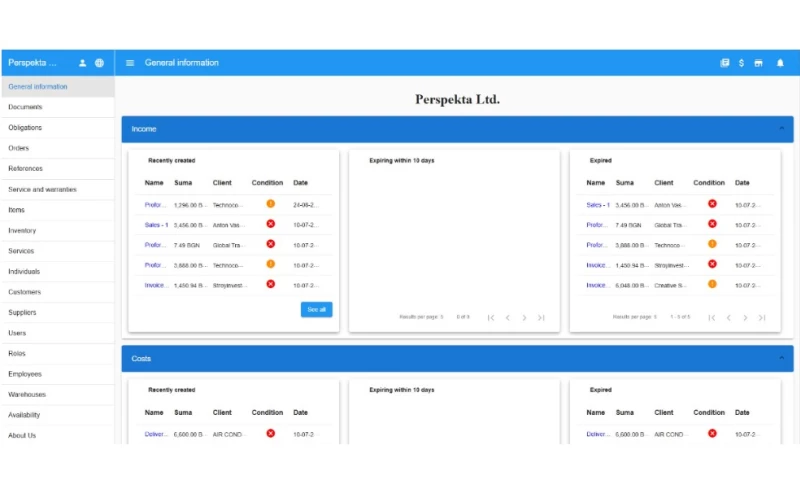The height and width of the screenshot is (480, 800).
Task: Open the Invoice link in Recently created
Action: tap(155, 285)
